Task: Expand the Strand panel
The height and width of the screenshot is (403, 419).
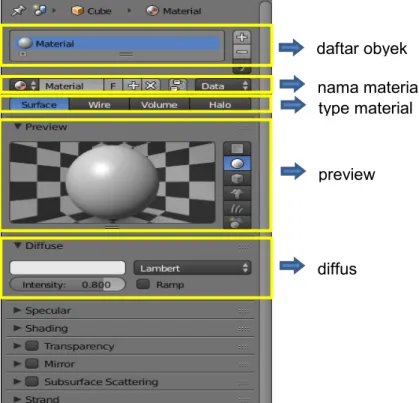Action: [17, 398]
